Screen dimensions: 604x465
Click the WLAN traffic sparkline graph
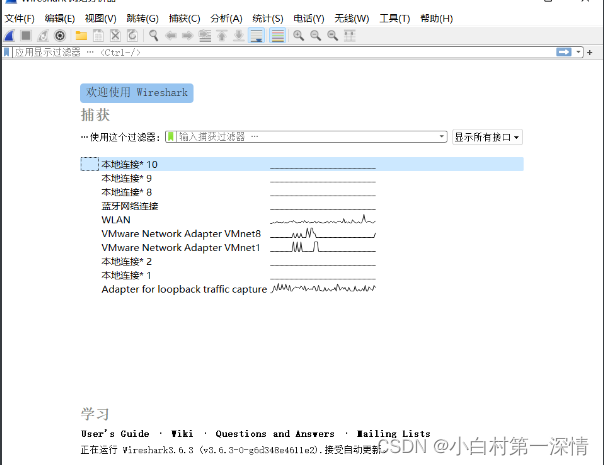coord(323,220)
